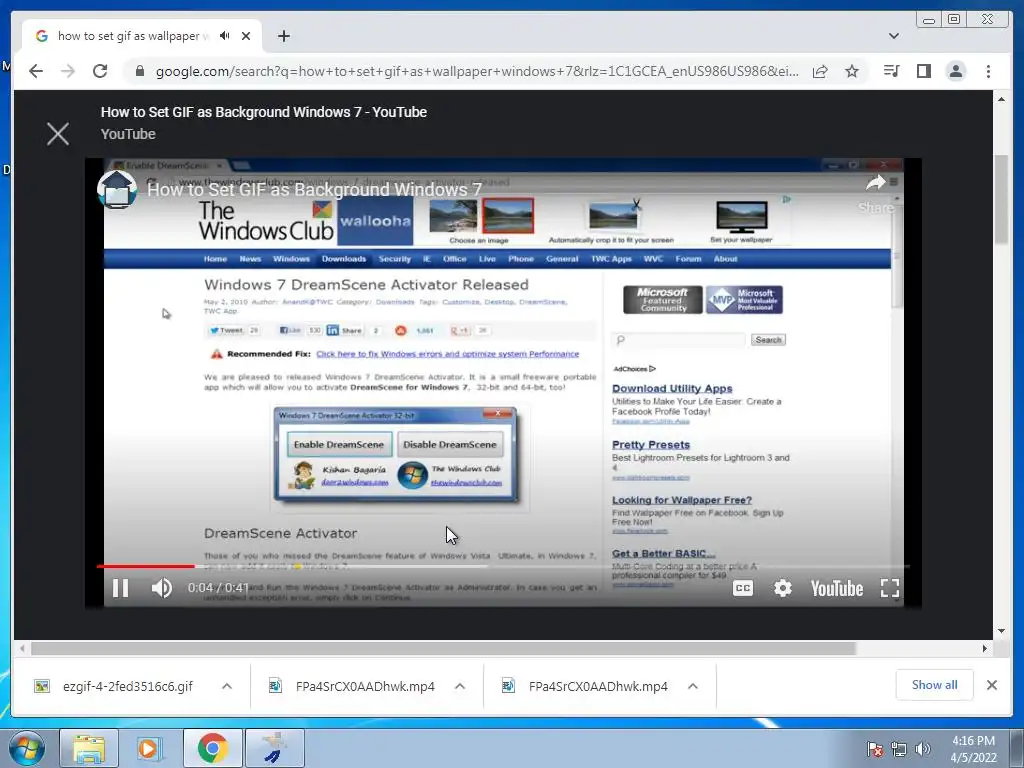
Task: Expand options for first mp4 download
Action: tap(460, 686)
